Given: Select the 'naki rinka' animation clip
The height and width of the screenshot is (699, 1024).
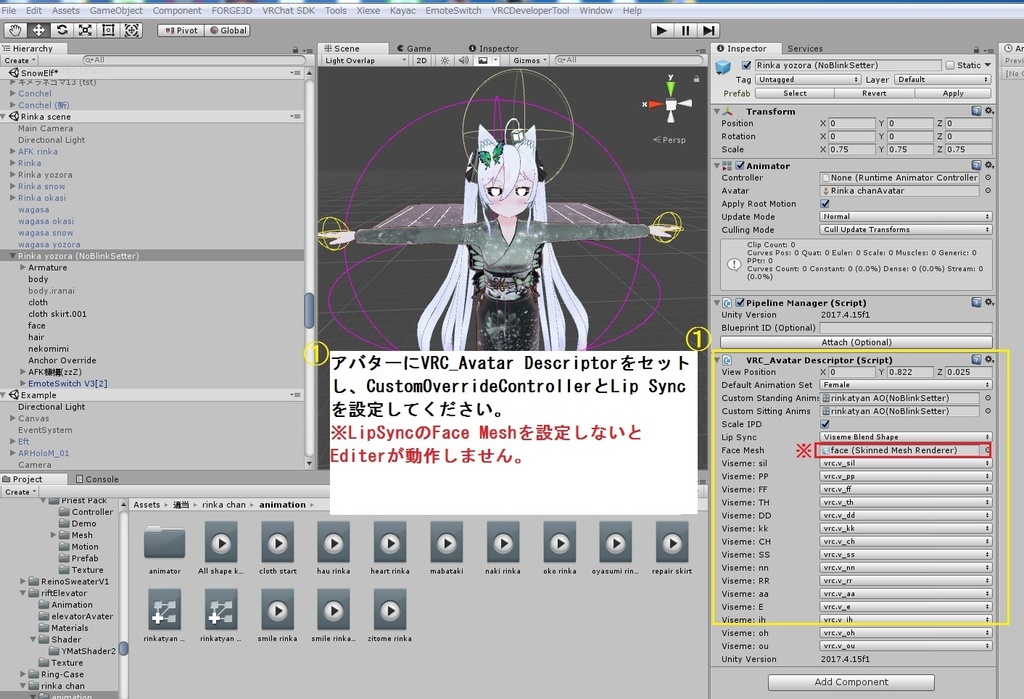Looking at the screenshot, I should (503, 548).
